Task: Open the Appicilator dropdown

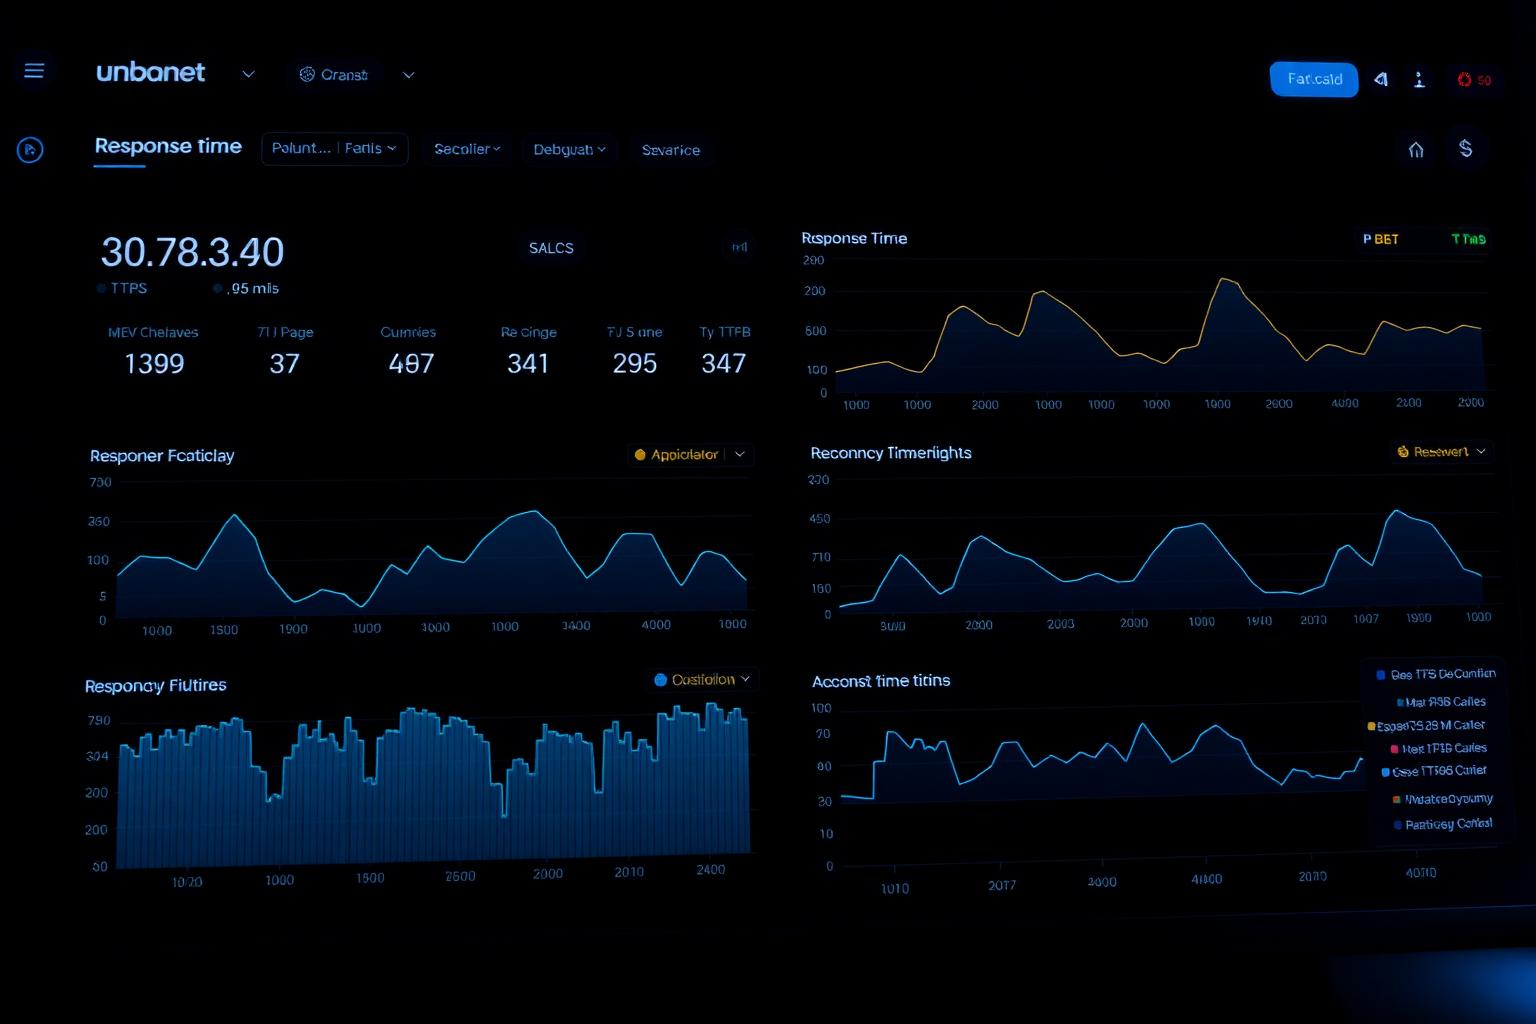Action: [x=690, y=455]
